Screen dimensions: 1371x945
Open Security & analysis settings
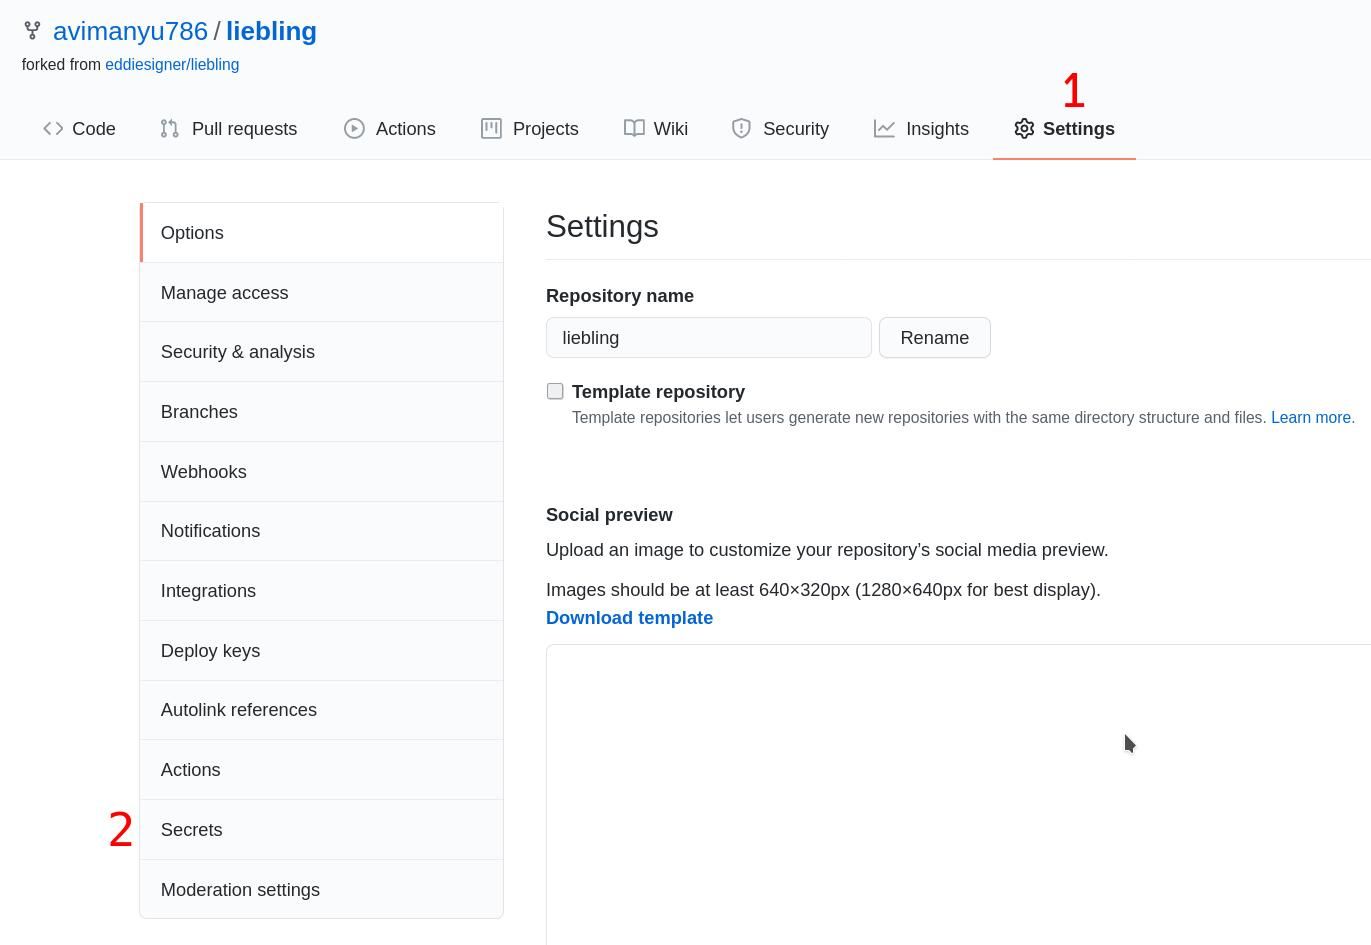tap(321, 352)
